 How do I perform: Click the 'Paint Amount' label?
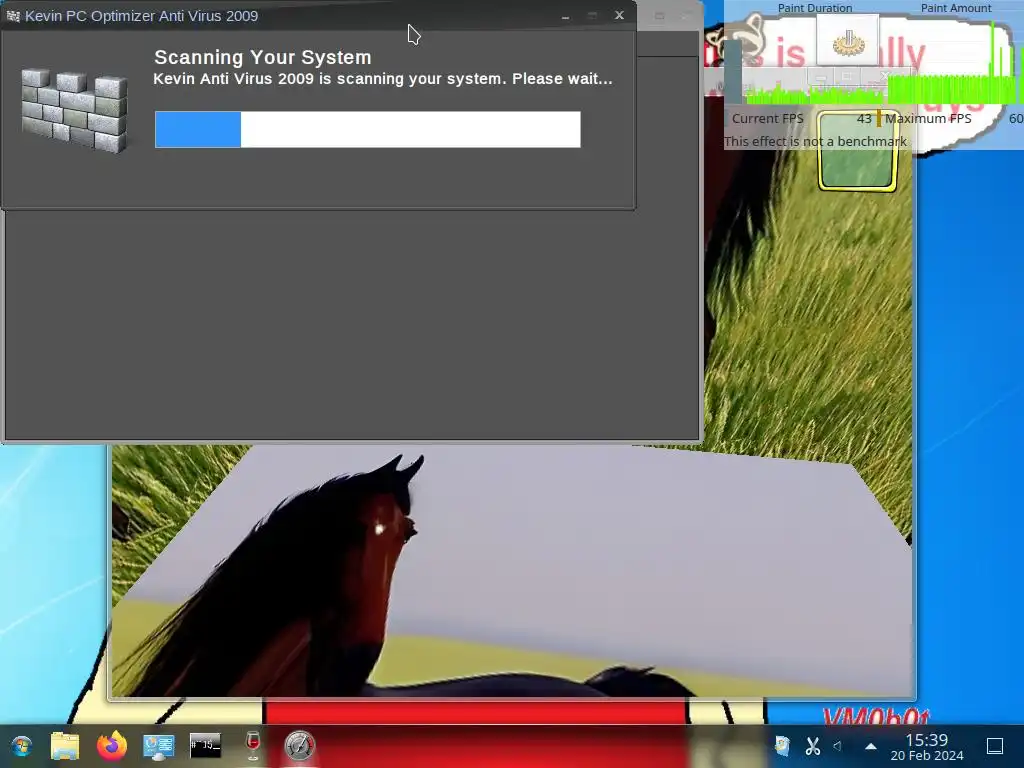point(955,8)
